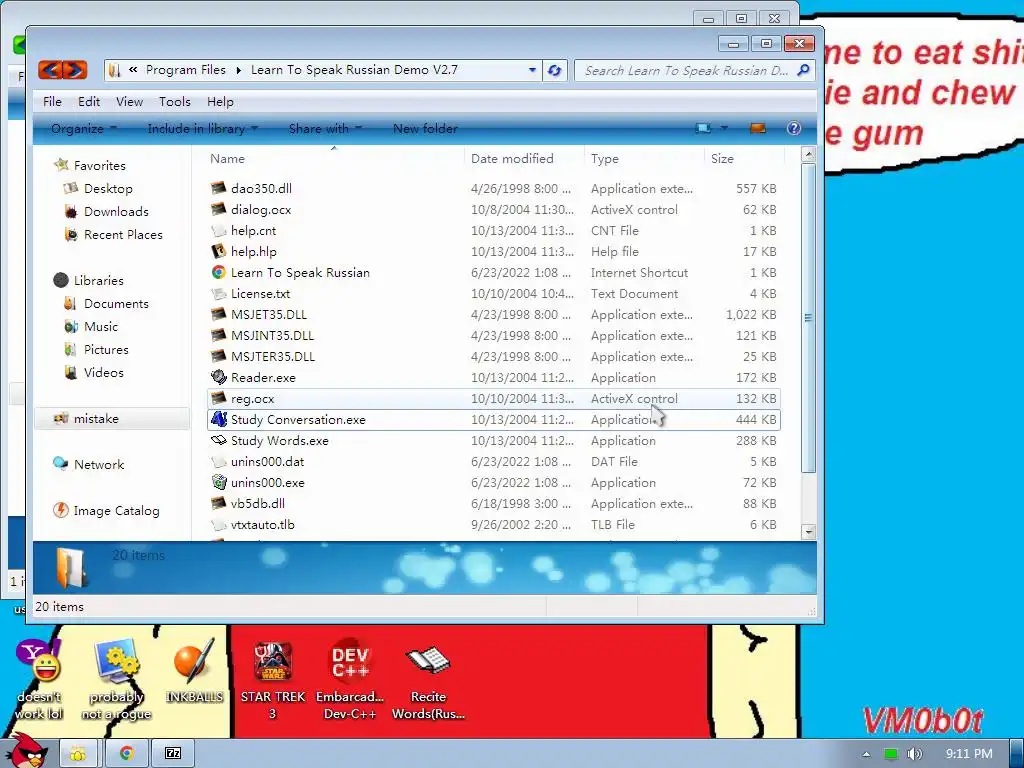Viewport: 1024px width, 768px height.
Task: Click the scrollbar down arrow
Action: point(808,532)
